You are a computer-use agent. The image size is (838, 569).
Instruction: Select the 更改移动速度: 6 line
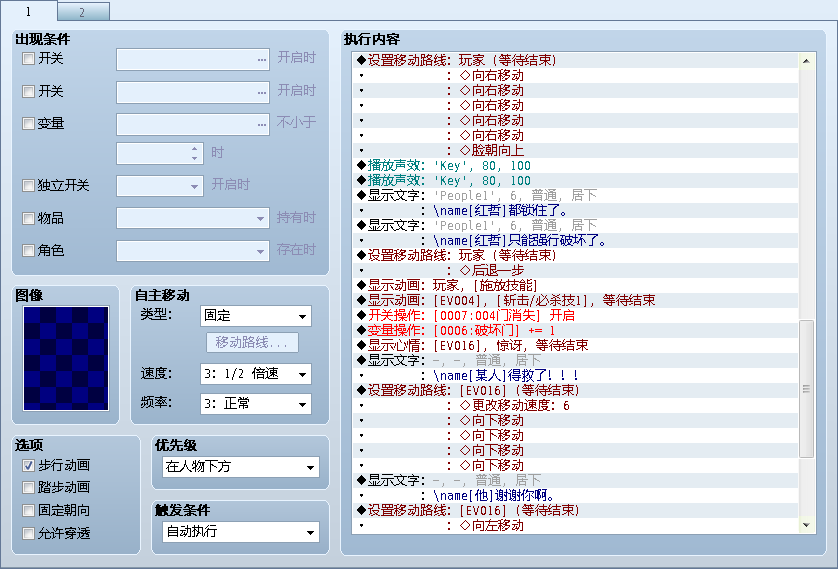[575, 406]
